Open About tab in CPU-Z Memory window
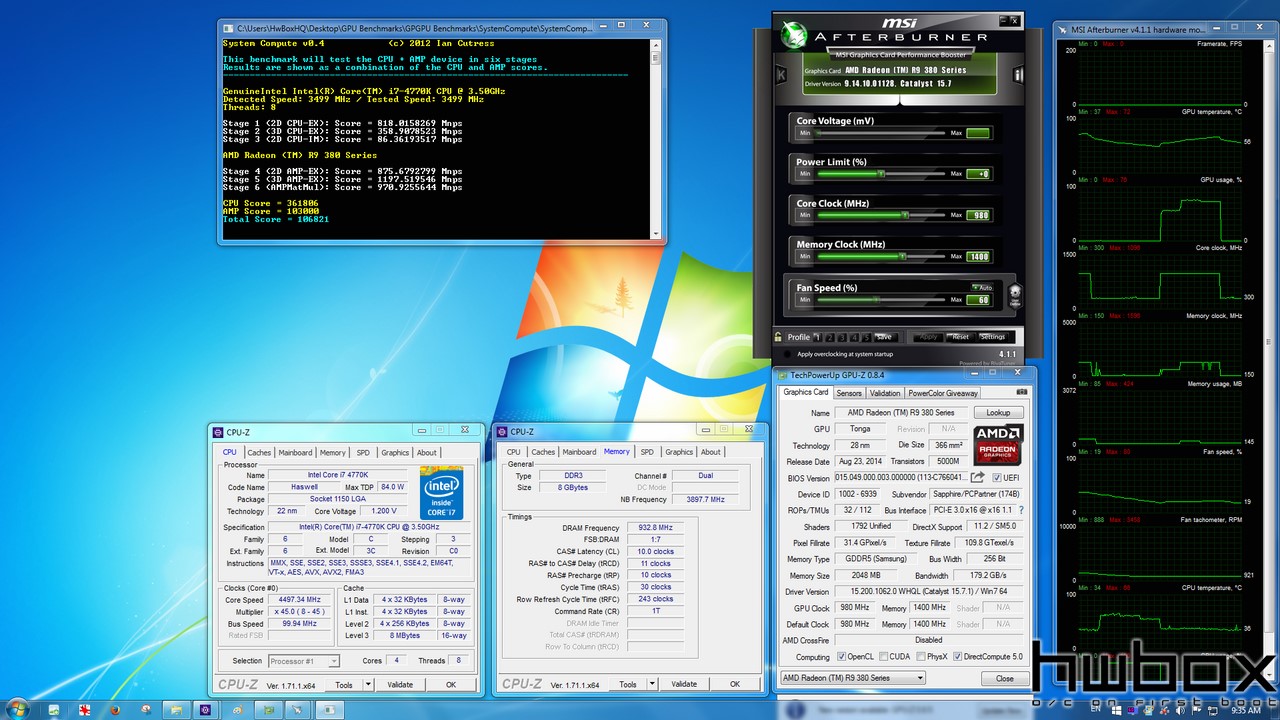This screenshot has height=720, width=1280. pos(711,452)
